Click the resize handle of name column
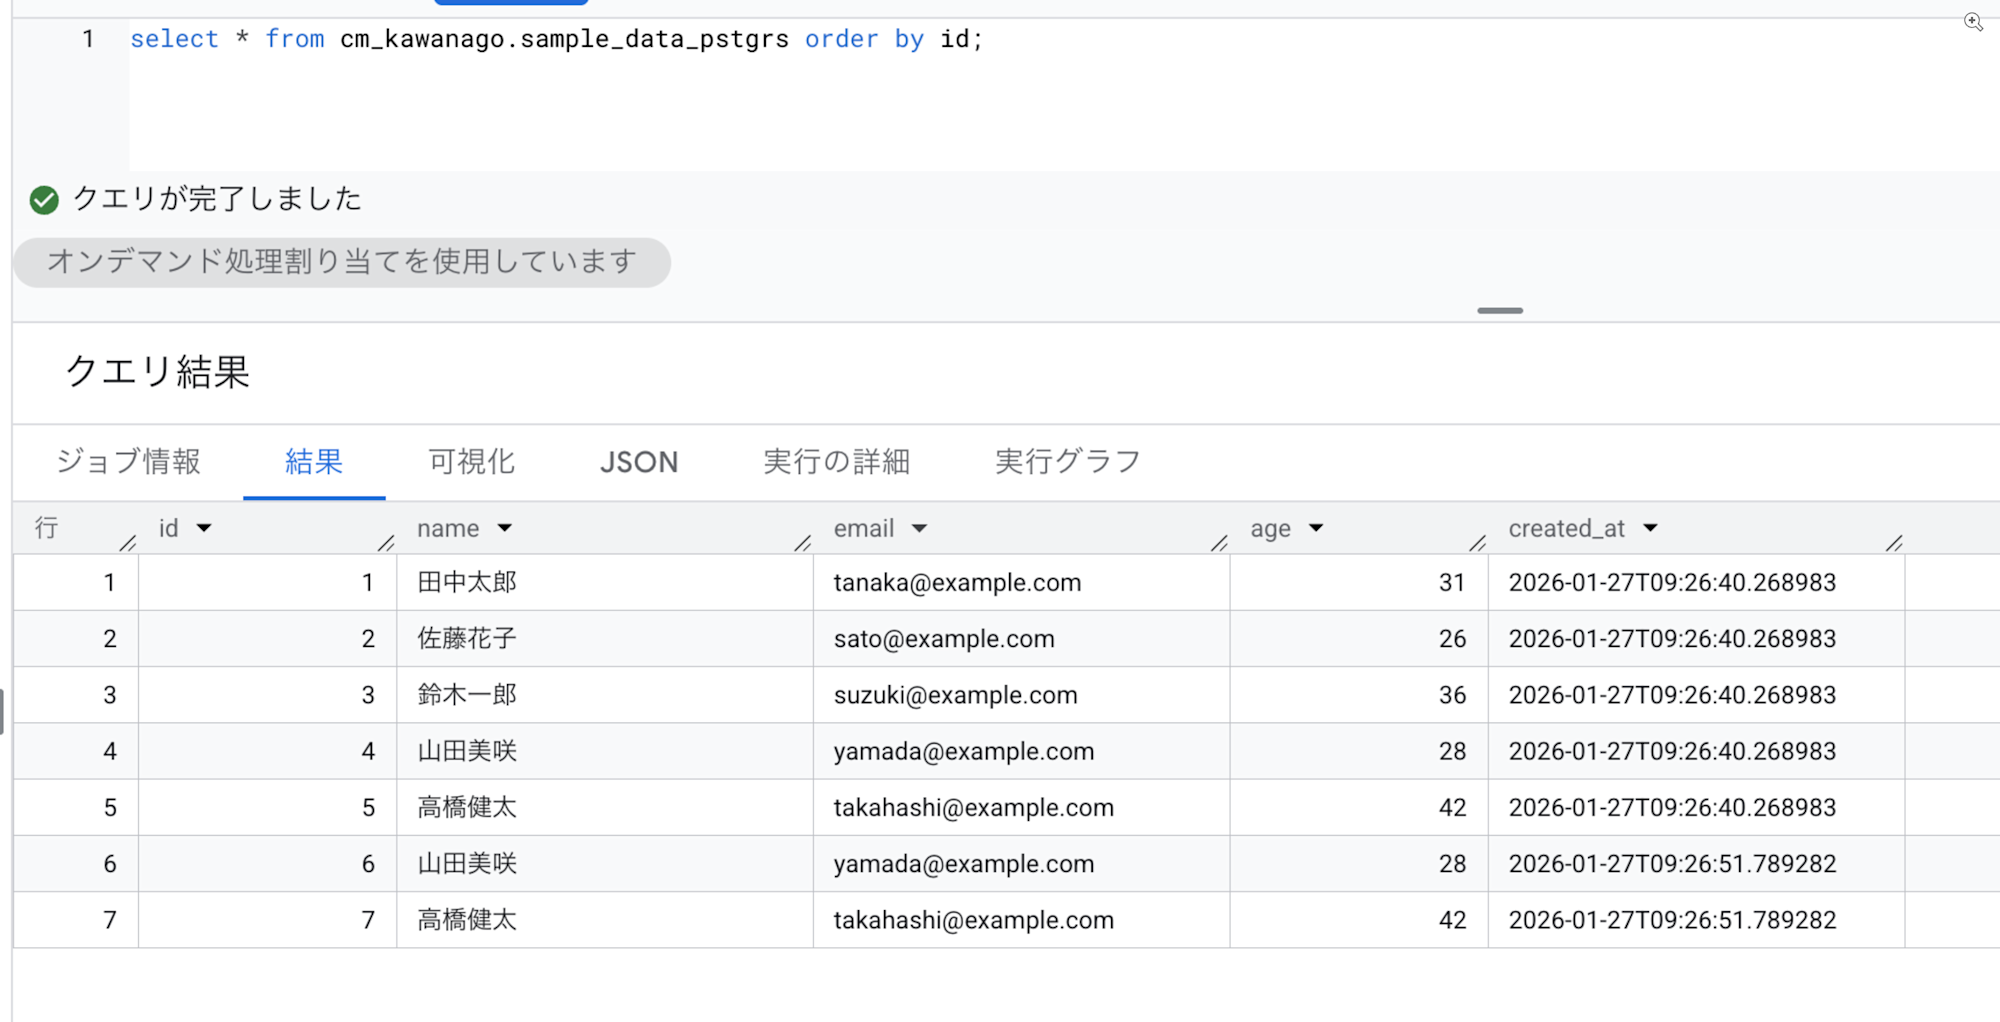The image size is (2000, 1022). (x=802, y=543)
